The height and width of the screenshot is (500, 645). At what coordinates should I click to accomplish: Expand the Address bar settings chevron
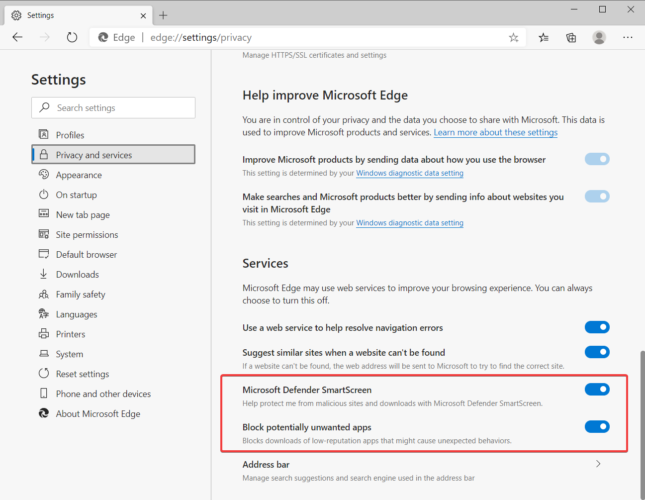point(598,464)
